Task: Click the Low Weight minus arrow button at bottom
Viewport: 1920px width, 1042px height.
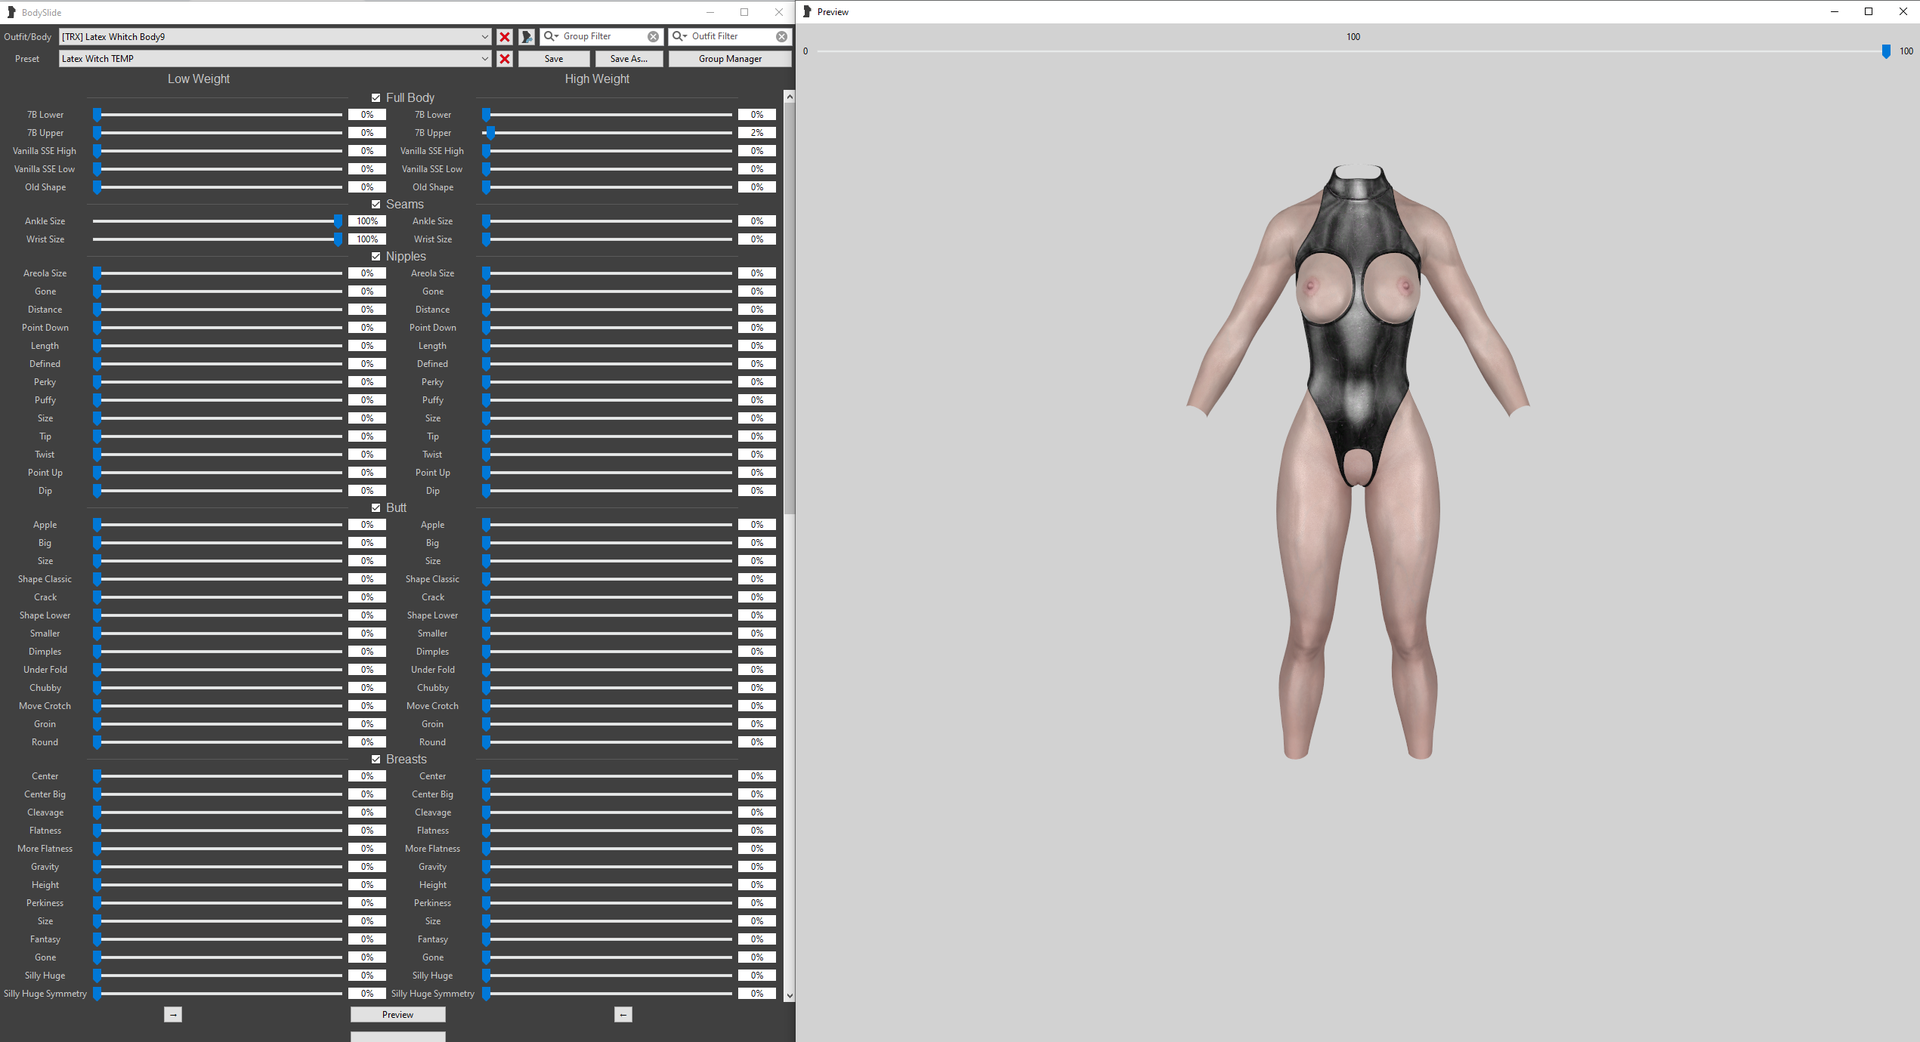Action: (173, 1015)
